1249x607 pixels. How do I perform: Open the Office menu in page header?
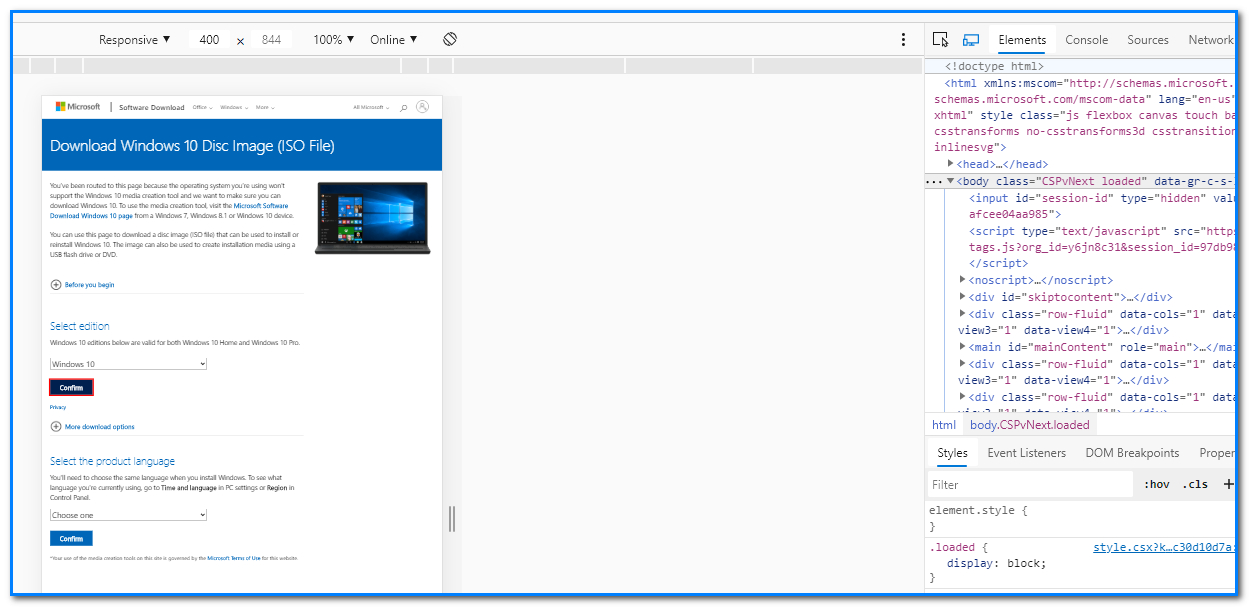pyautogui.click(x=202, y=107)
